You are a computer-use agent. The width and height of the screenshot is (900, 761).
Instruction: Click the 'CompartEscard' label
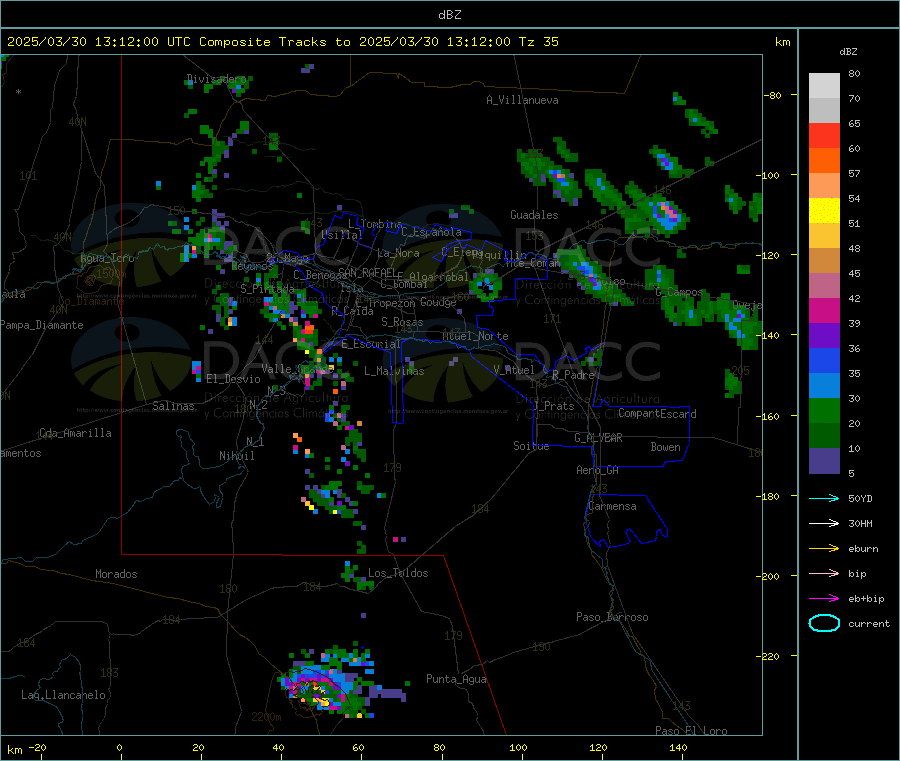click(657, 414)
